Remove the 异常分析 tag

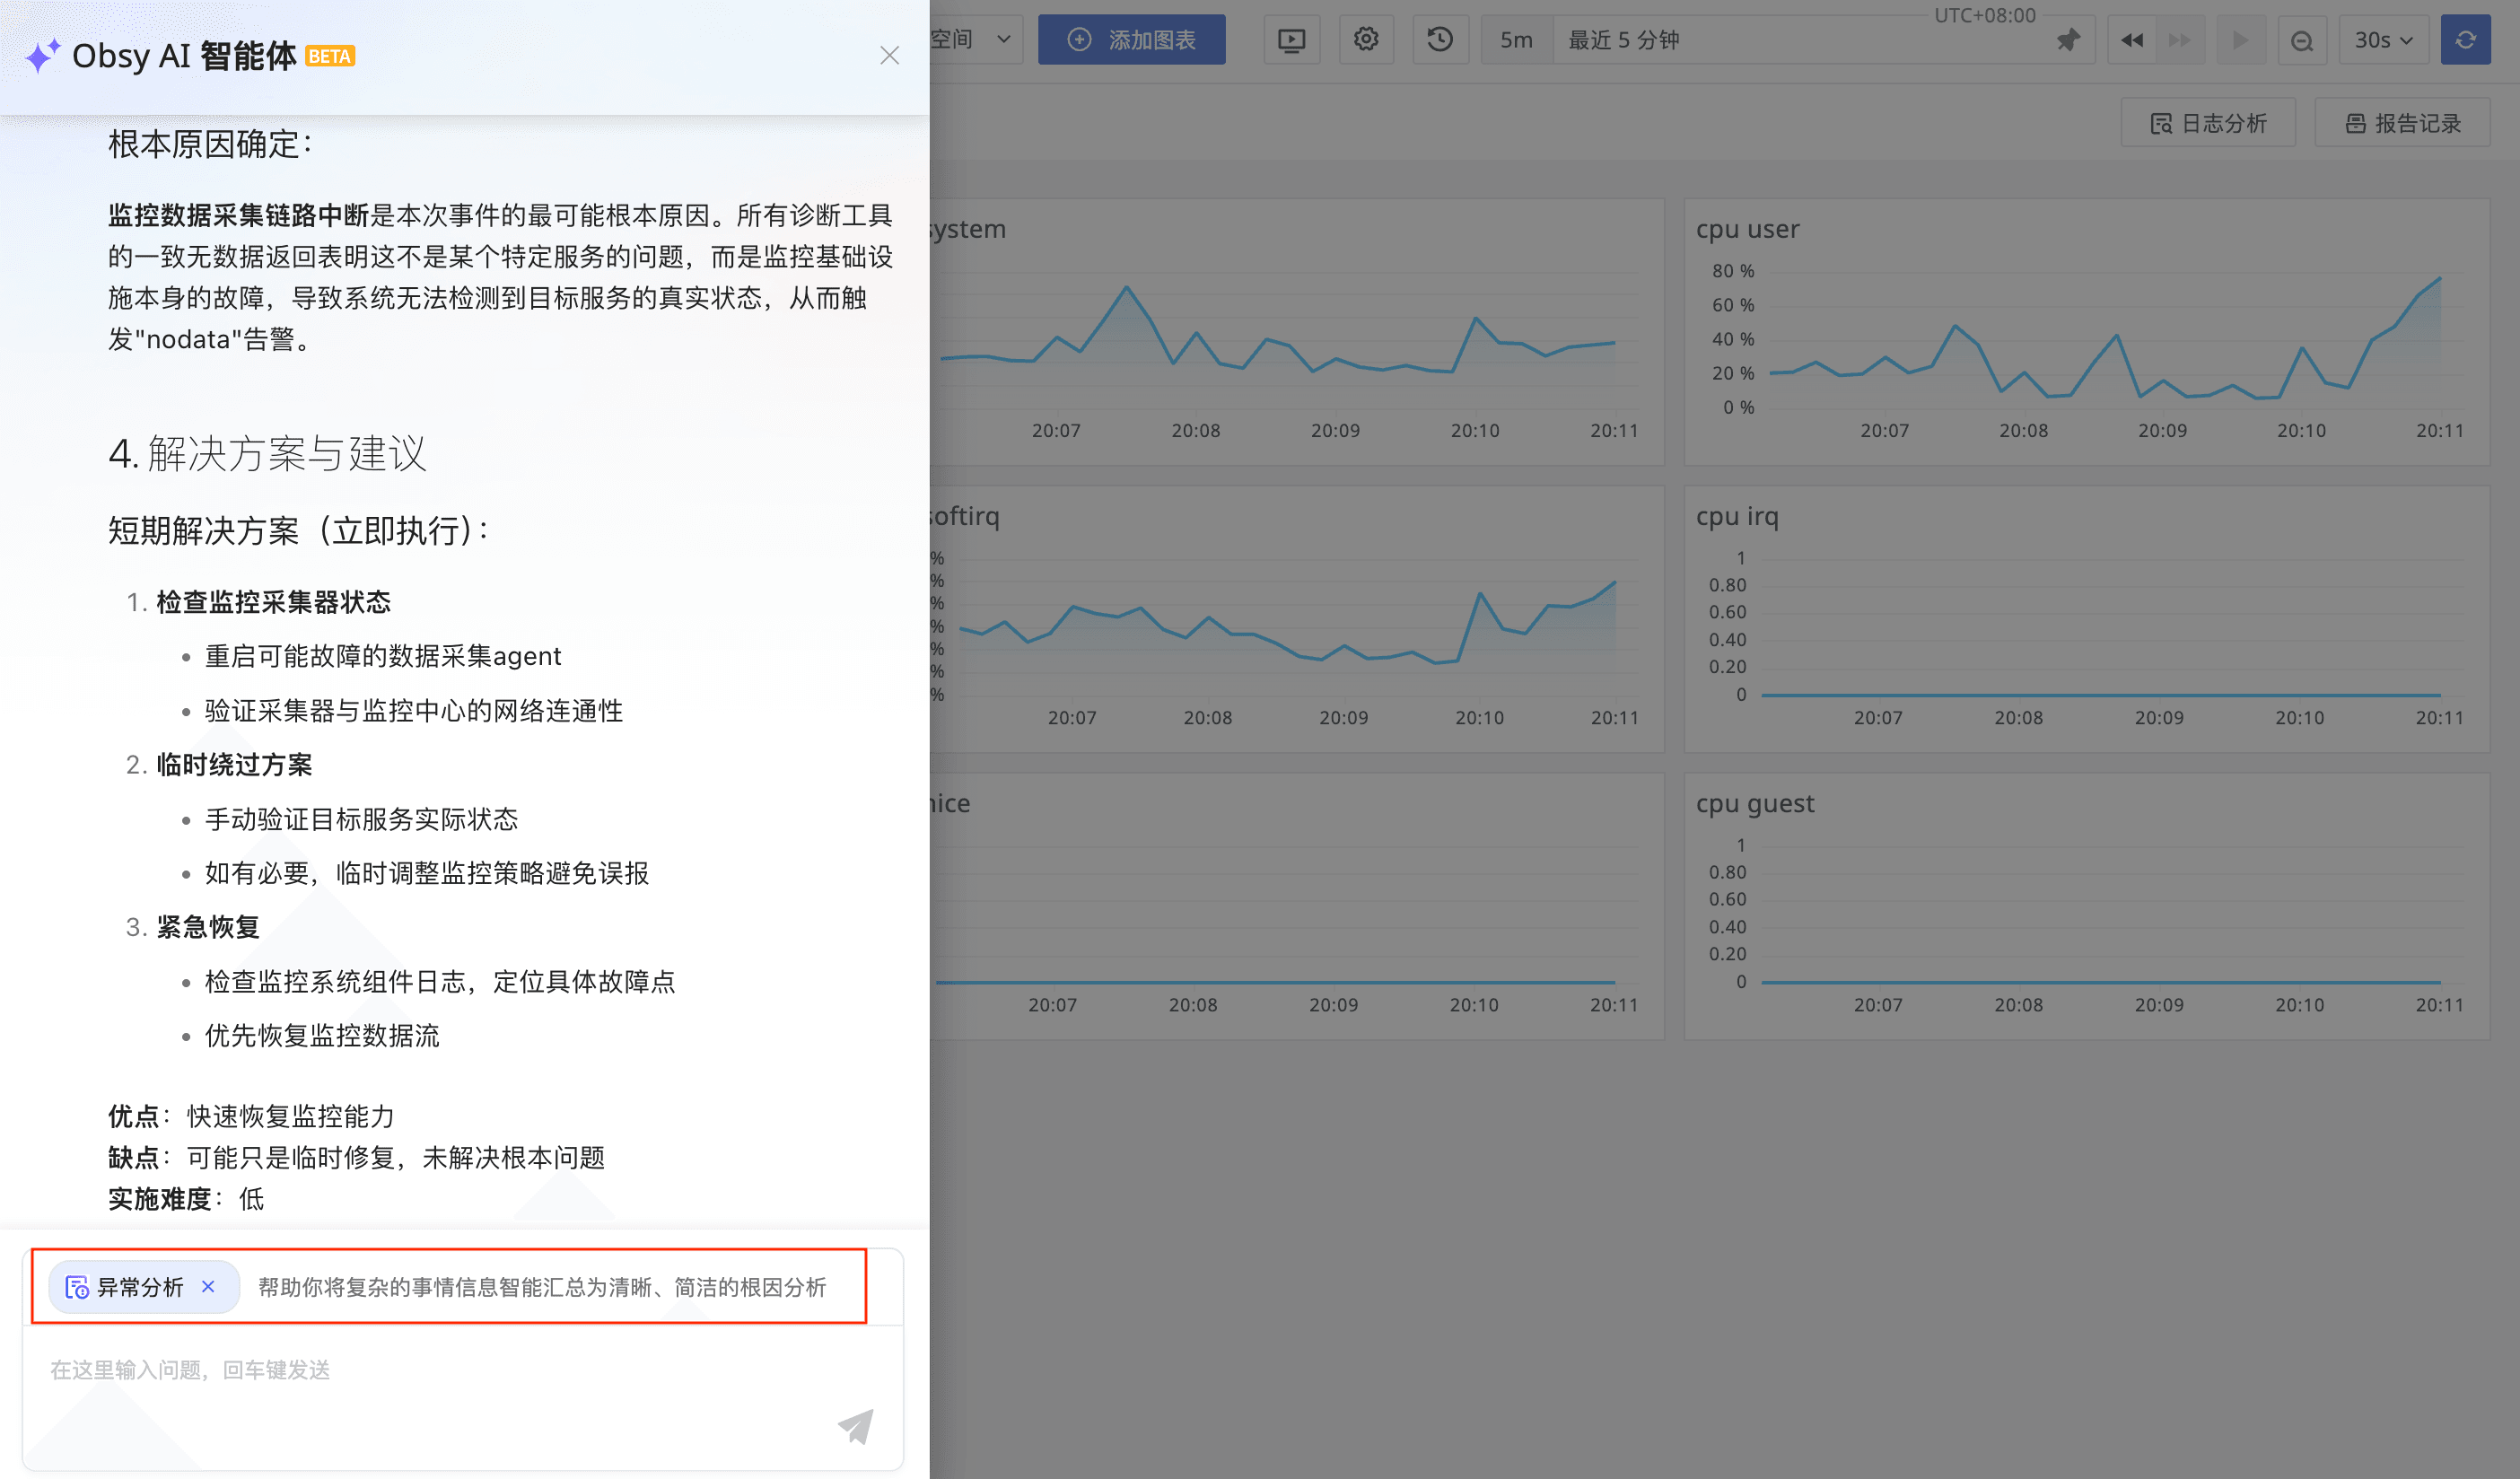pos(208,1286)
